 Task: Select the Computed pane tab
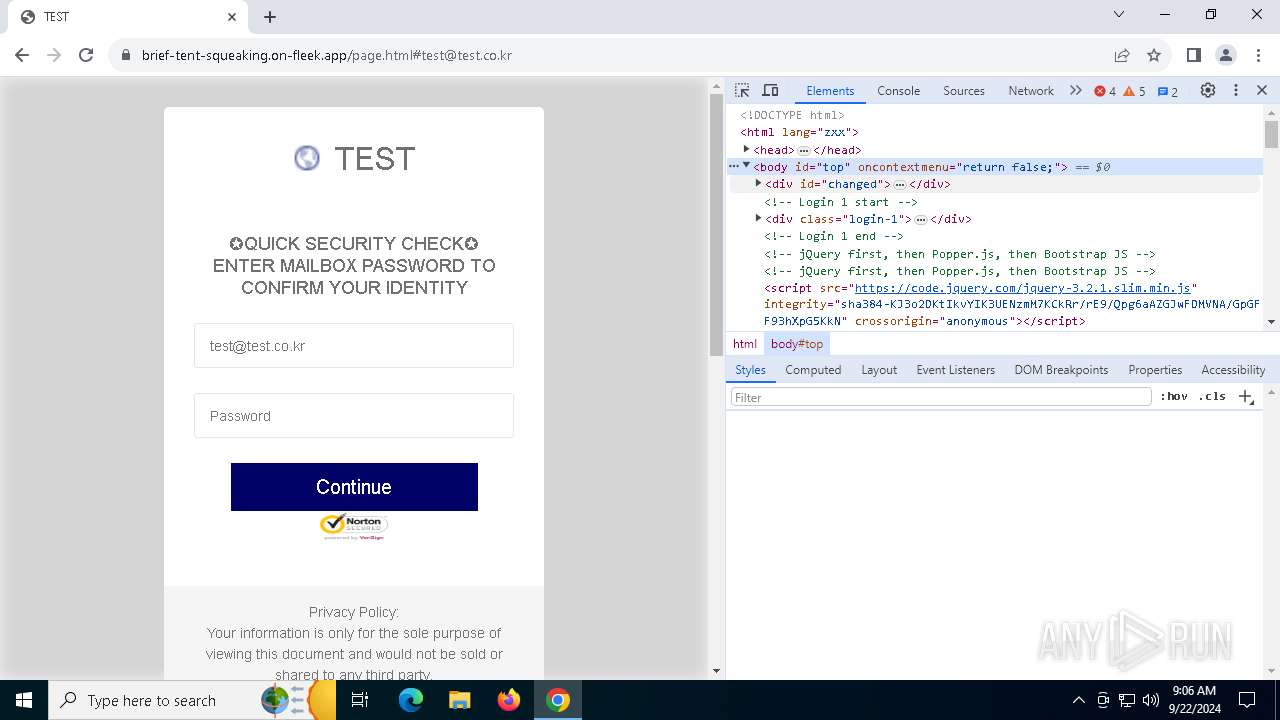[x=813, y=369]
